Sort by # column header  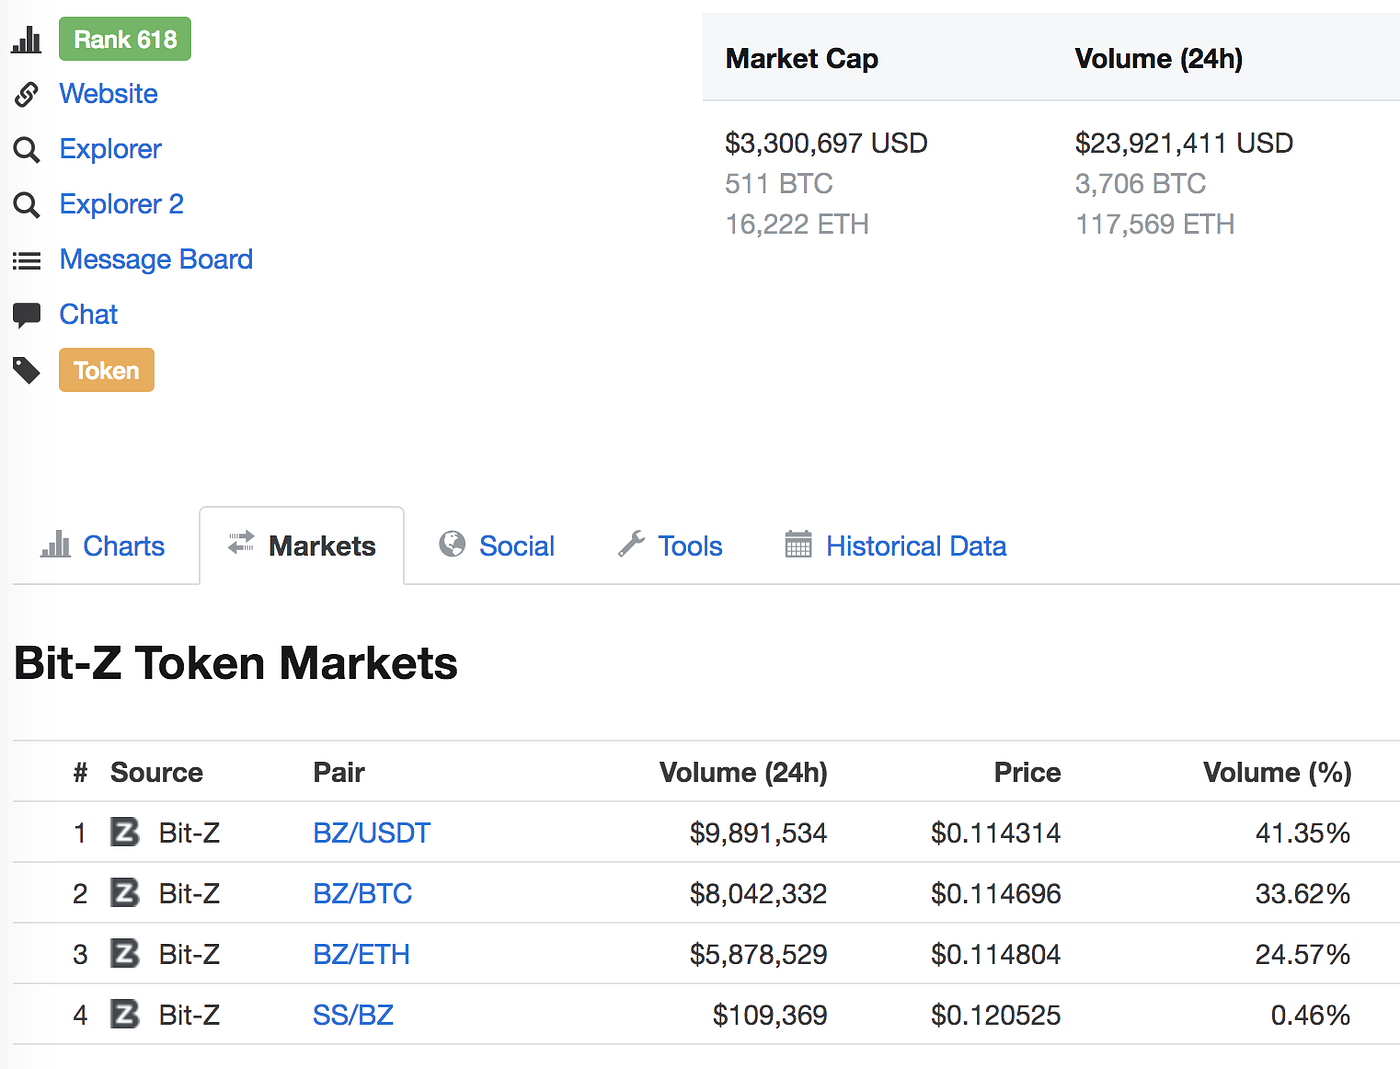(80, 772)
